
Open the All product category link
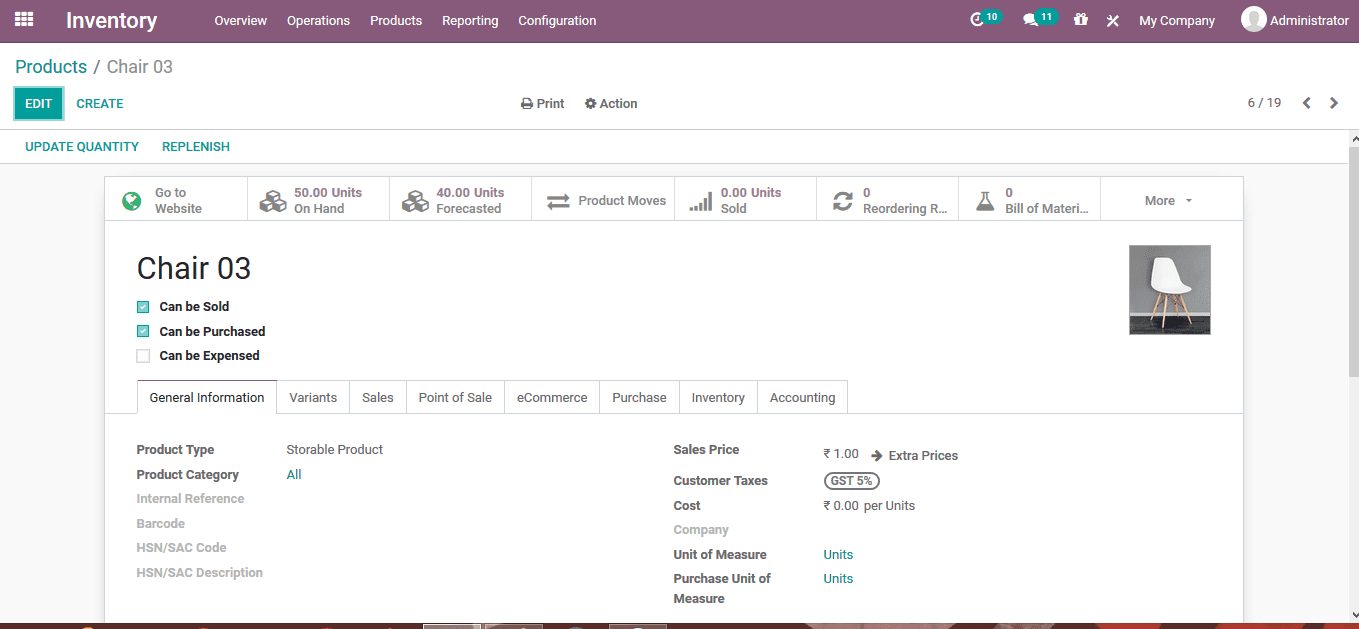(294, 474)
